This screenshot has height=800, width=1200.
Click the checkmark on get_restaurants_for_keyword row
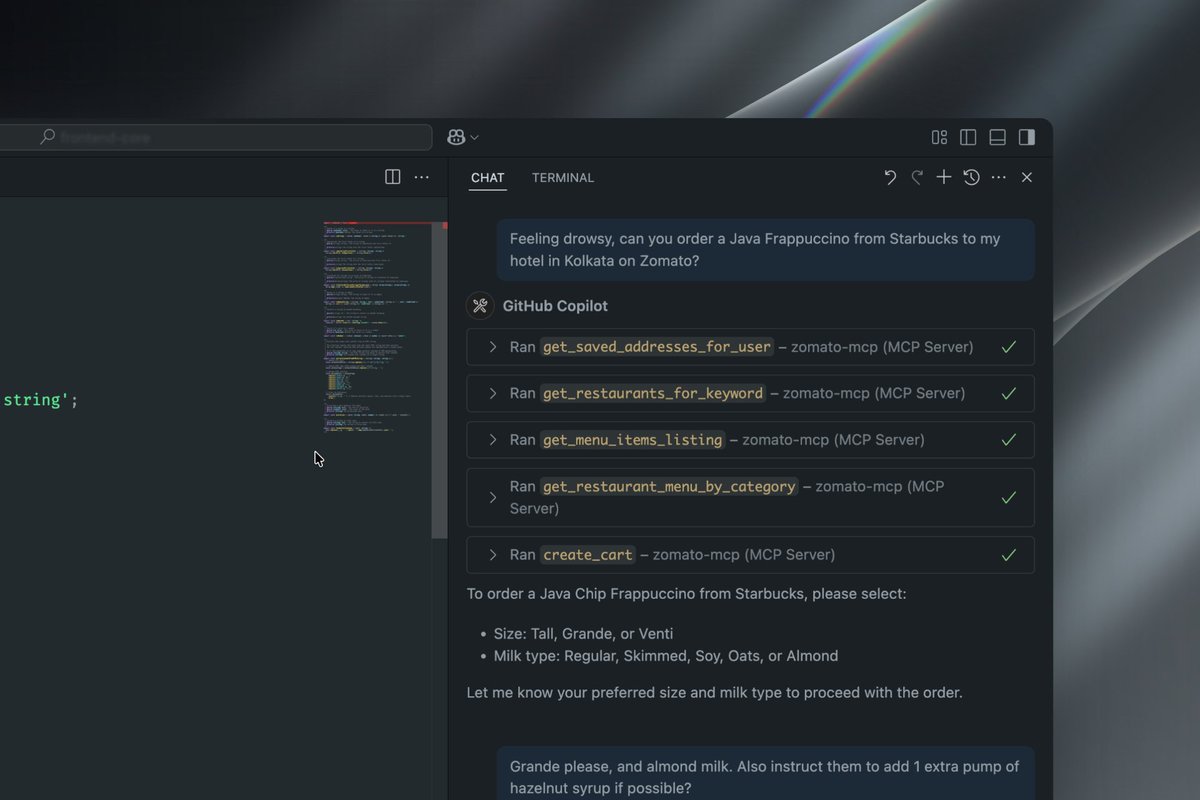1009,393
